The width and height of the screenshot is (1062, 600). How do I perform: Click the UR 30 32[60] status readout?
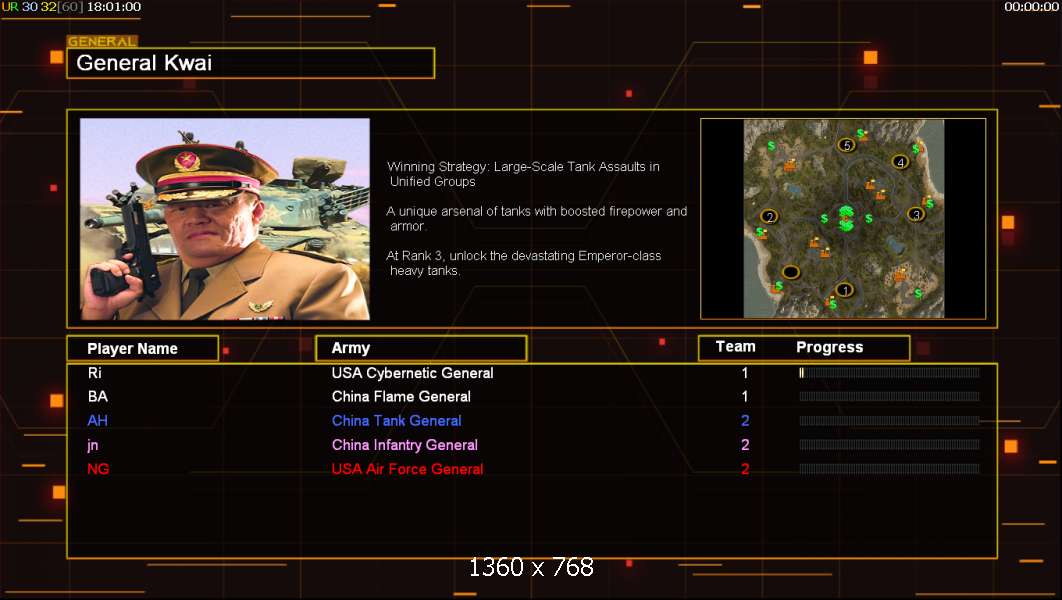[x=41, y=7]
